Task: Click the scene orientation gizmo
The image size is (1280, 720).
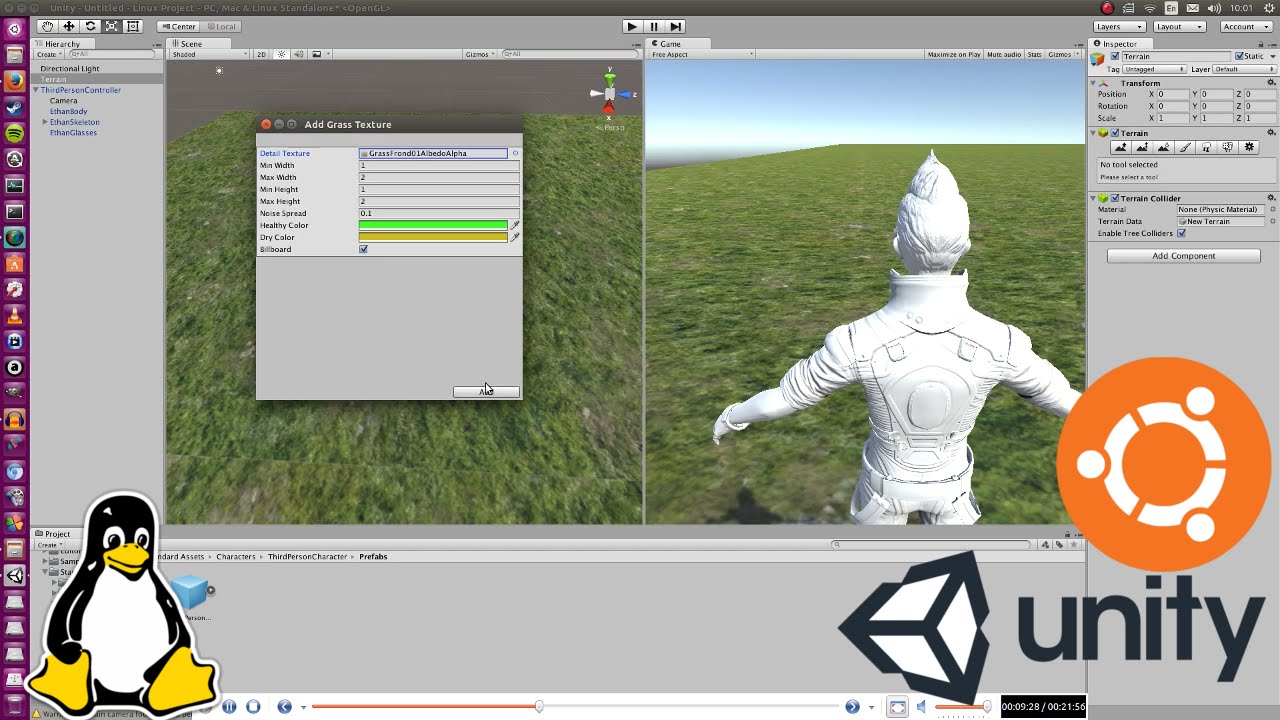Action: point(610,95)
